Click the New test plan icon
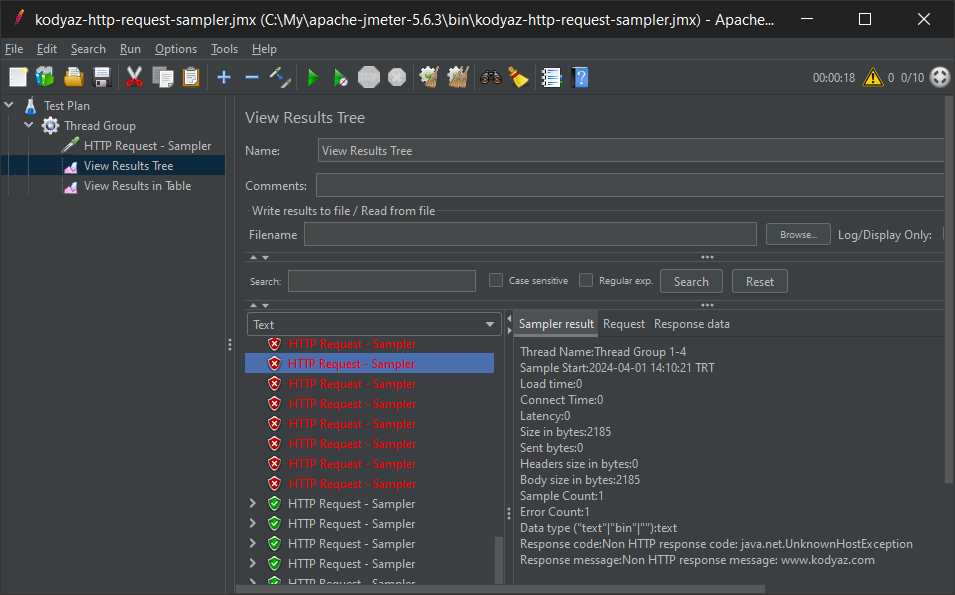 click(18, 77)
